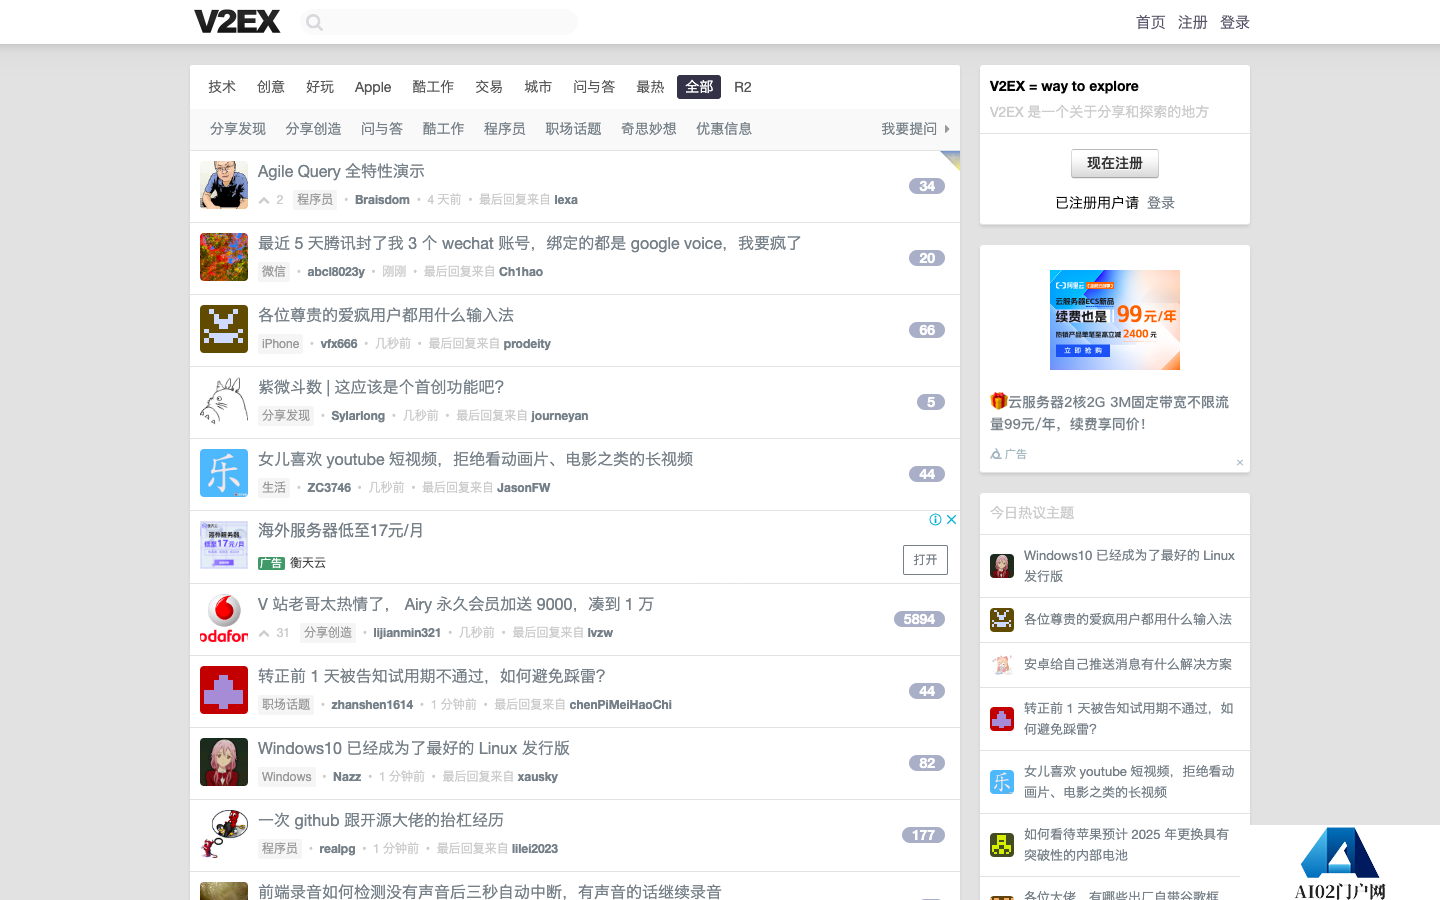Open the 分享创造 node link in subnav
The width and height of the screenshot is (1440, 900).
click(313, 129)
